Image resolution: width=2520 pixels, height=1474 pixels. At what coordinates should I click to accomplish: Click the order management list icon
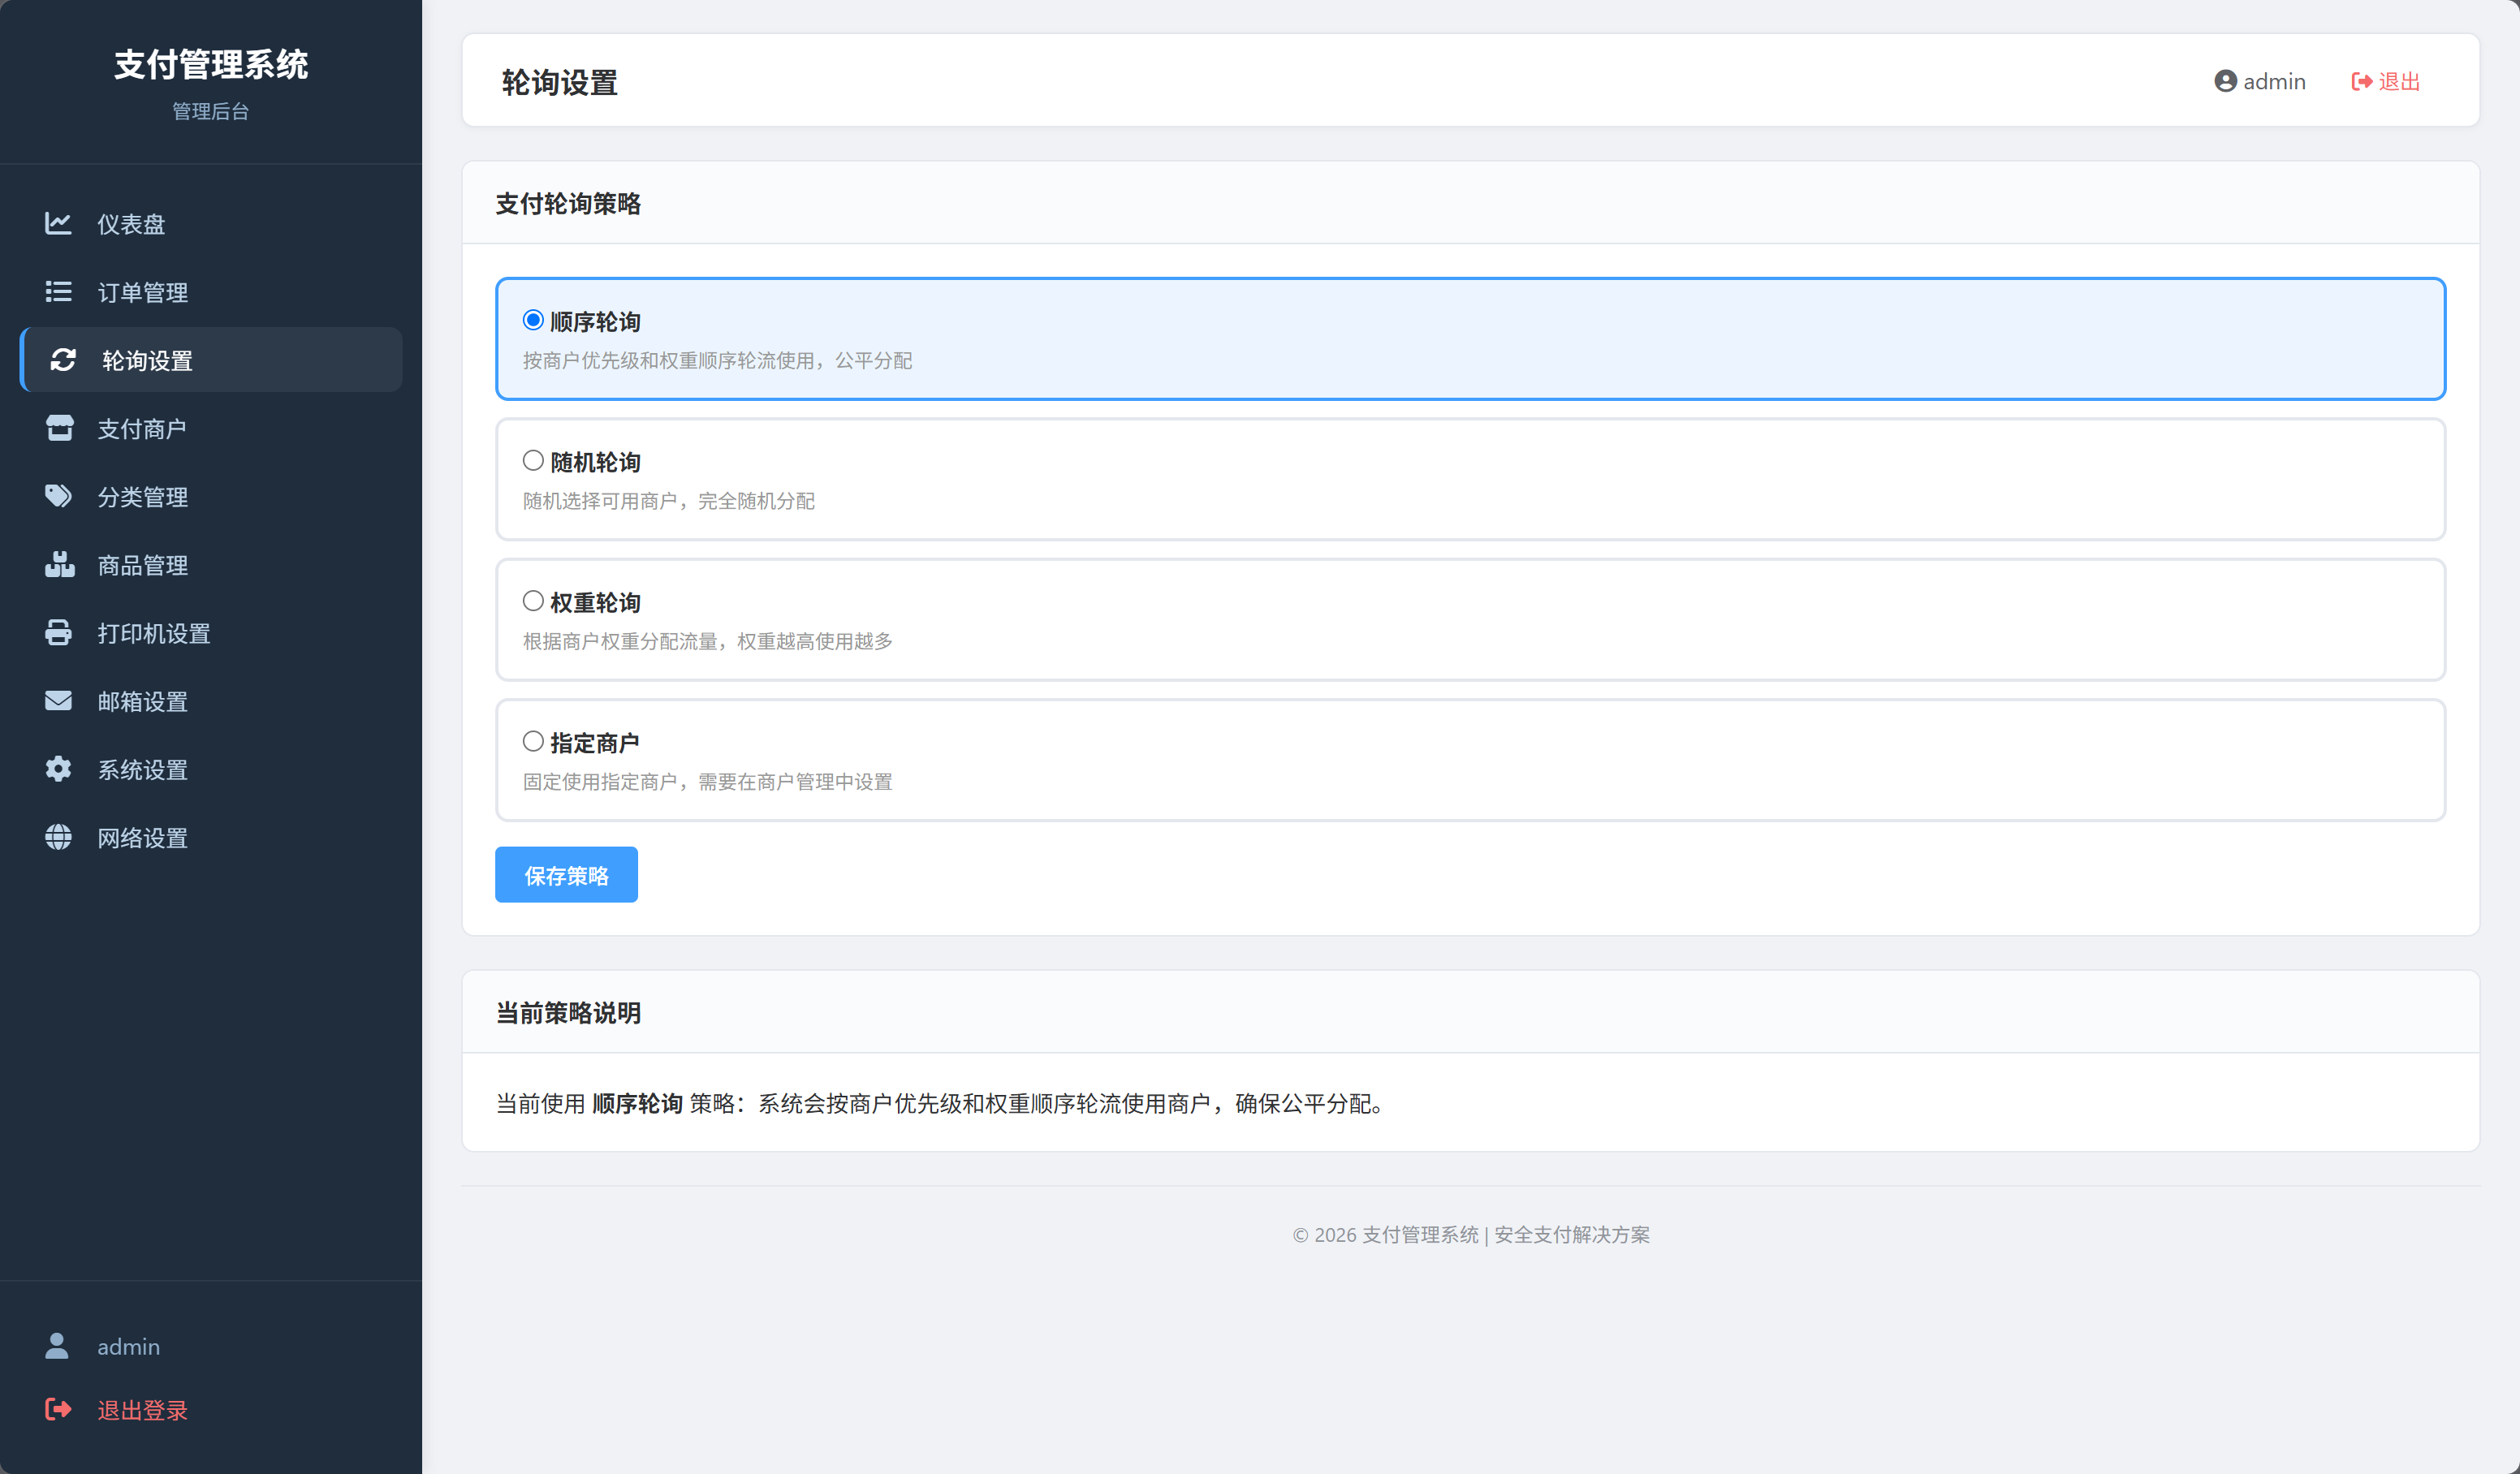[58, 291]
